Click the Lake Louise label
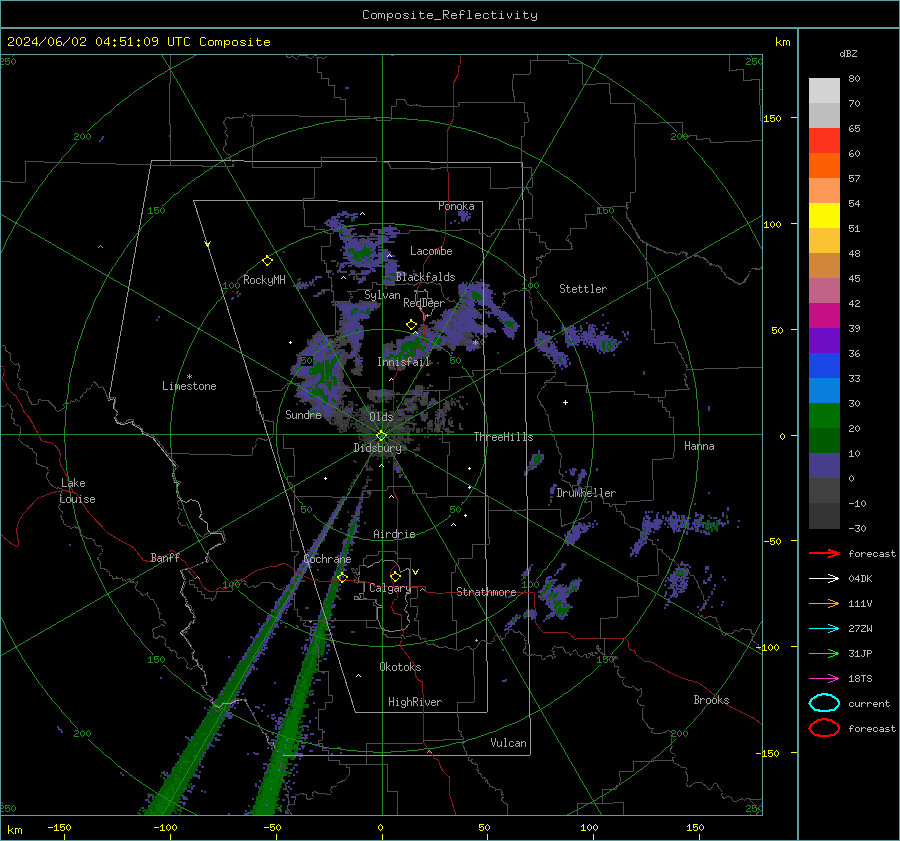This screenshot has height=841, width=900. tap(77, 491)
